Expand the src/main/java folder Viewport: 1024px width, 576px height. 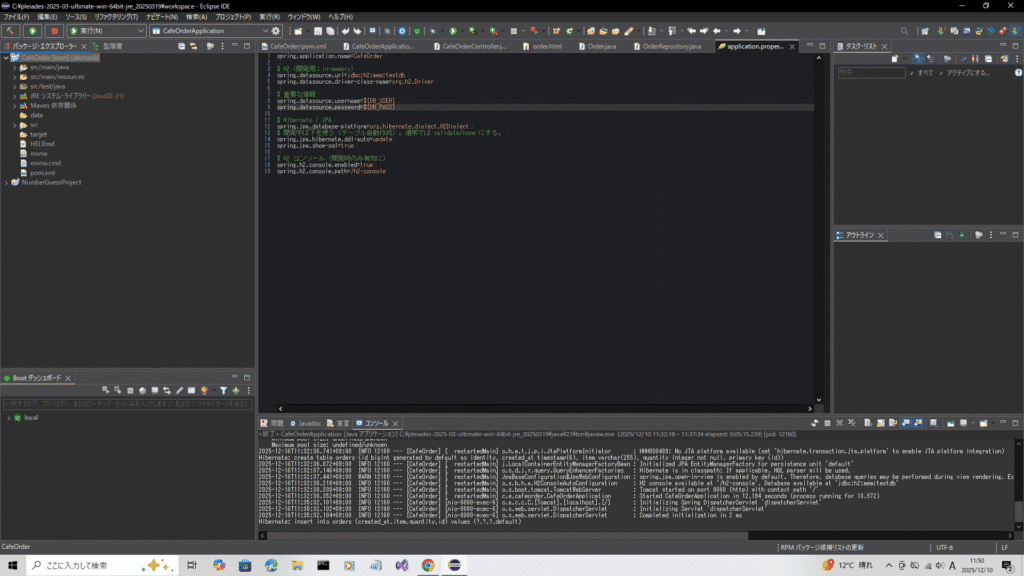coord(15,67)
